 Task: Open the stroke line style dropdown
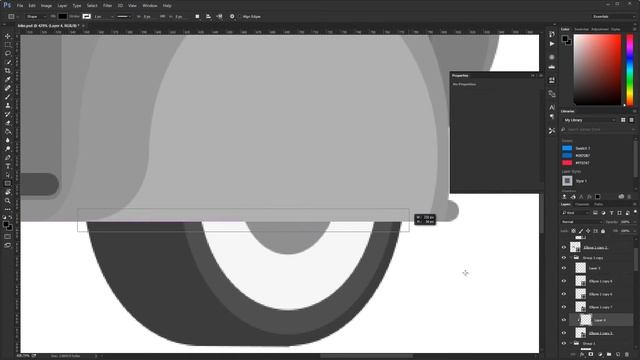124,17
